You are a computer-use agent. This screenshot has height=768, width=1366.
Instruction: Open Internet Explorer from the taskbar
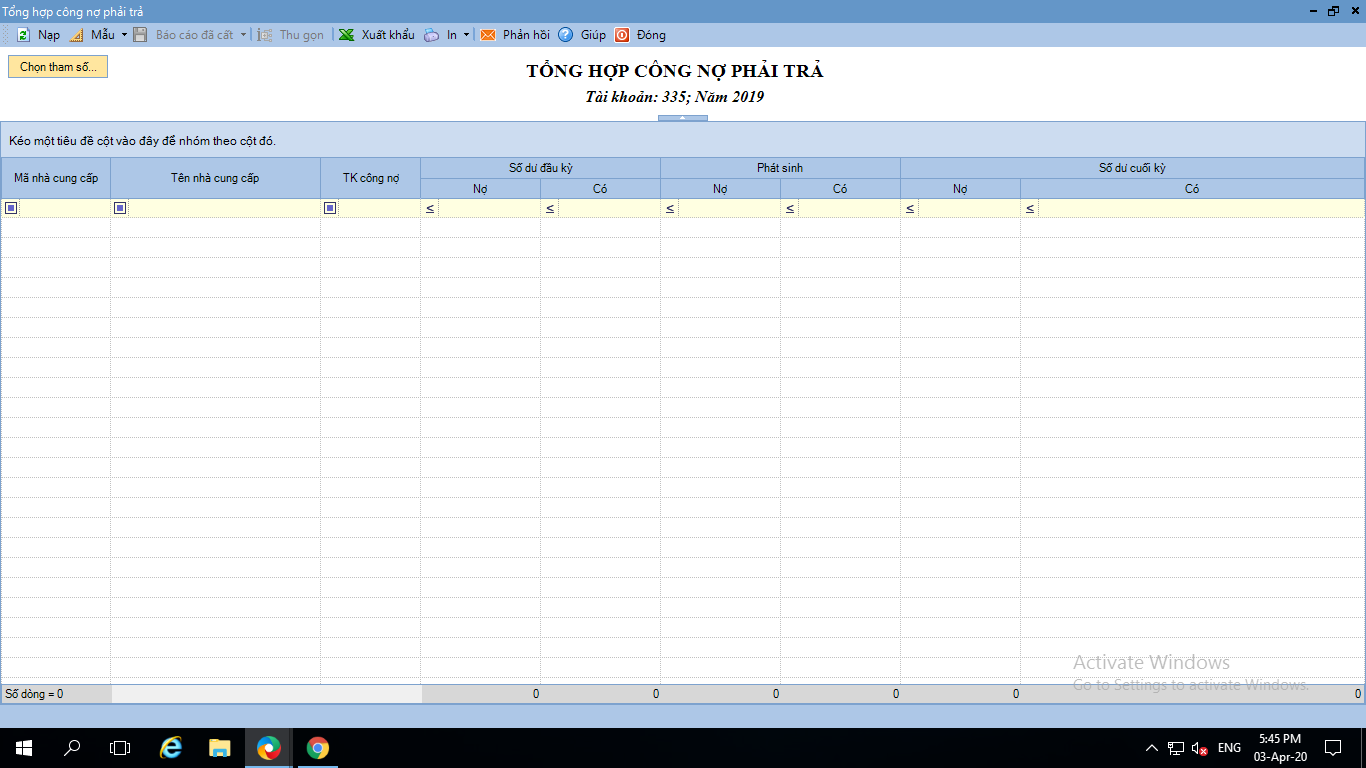[171, 747]
